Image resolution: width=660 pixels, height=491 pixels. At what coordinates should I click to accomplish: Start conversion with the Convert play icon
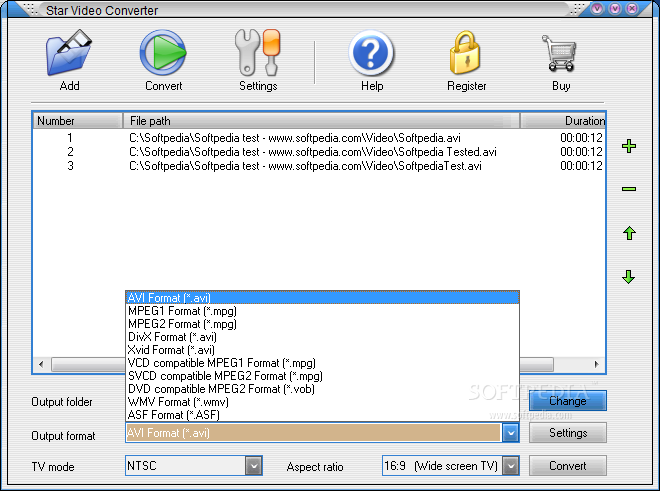[163, 53]
